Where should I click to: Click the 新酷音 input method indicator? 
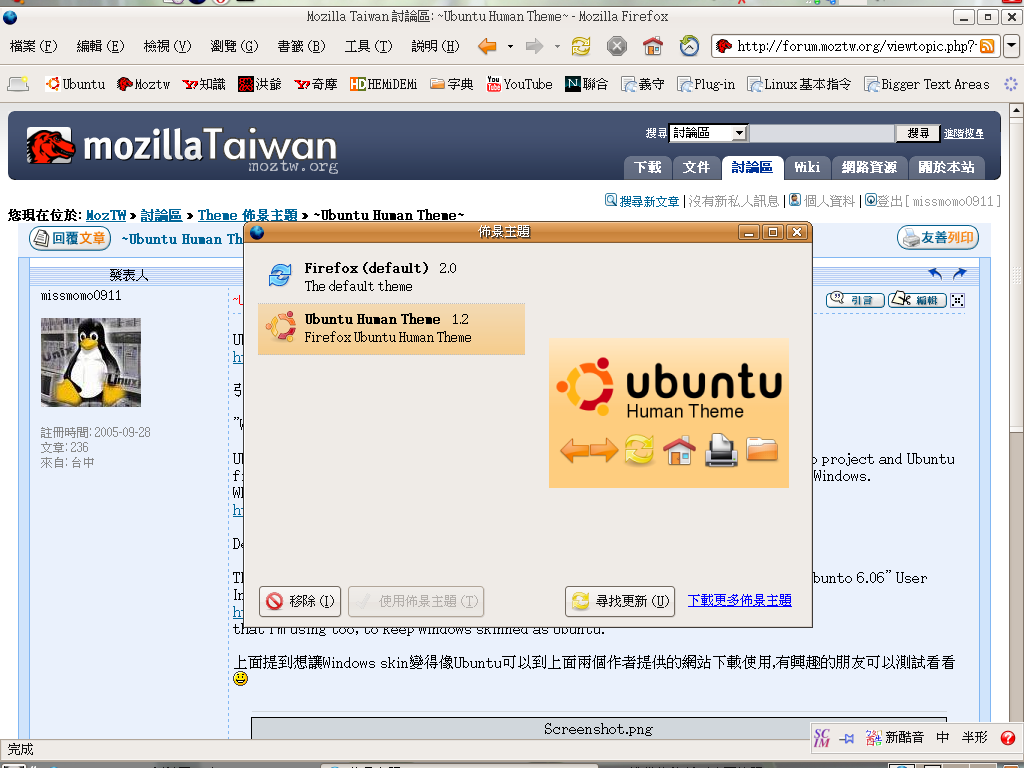tap(895, 738)
